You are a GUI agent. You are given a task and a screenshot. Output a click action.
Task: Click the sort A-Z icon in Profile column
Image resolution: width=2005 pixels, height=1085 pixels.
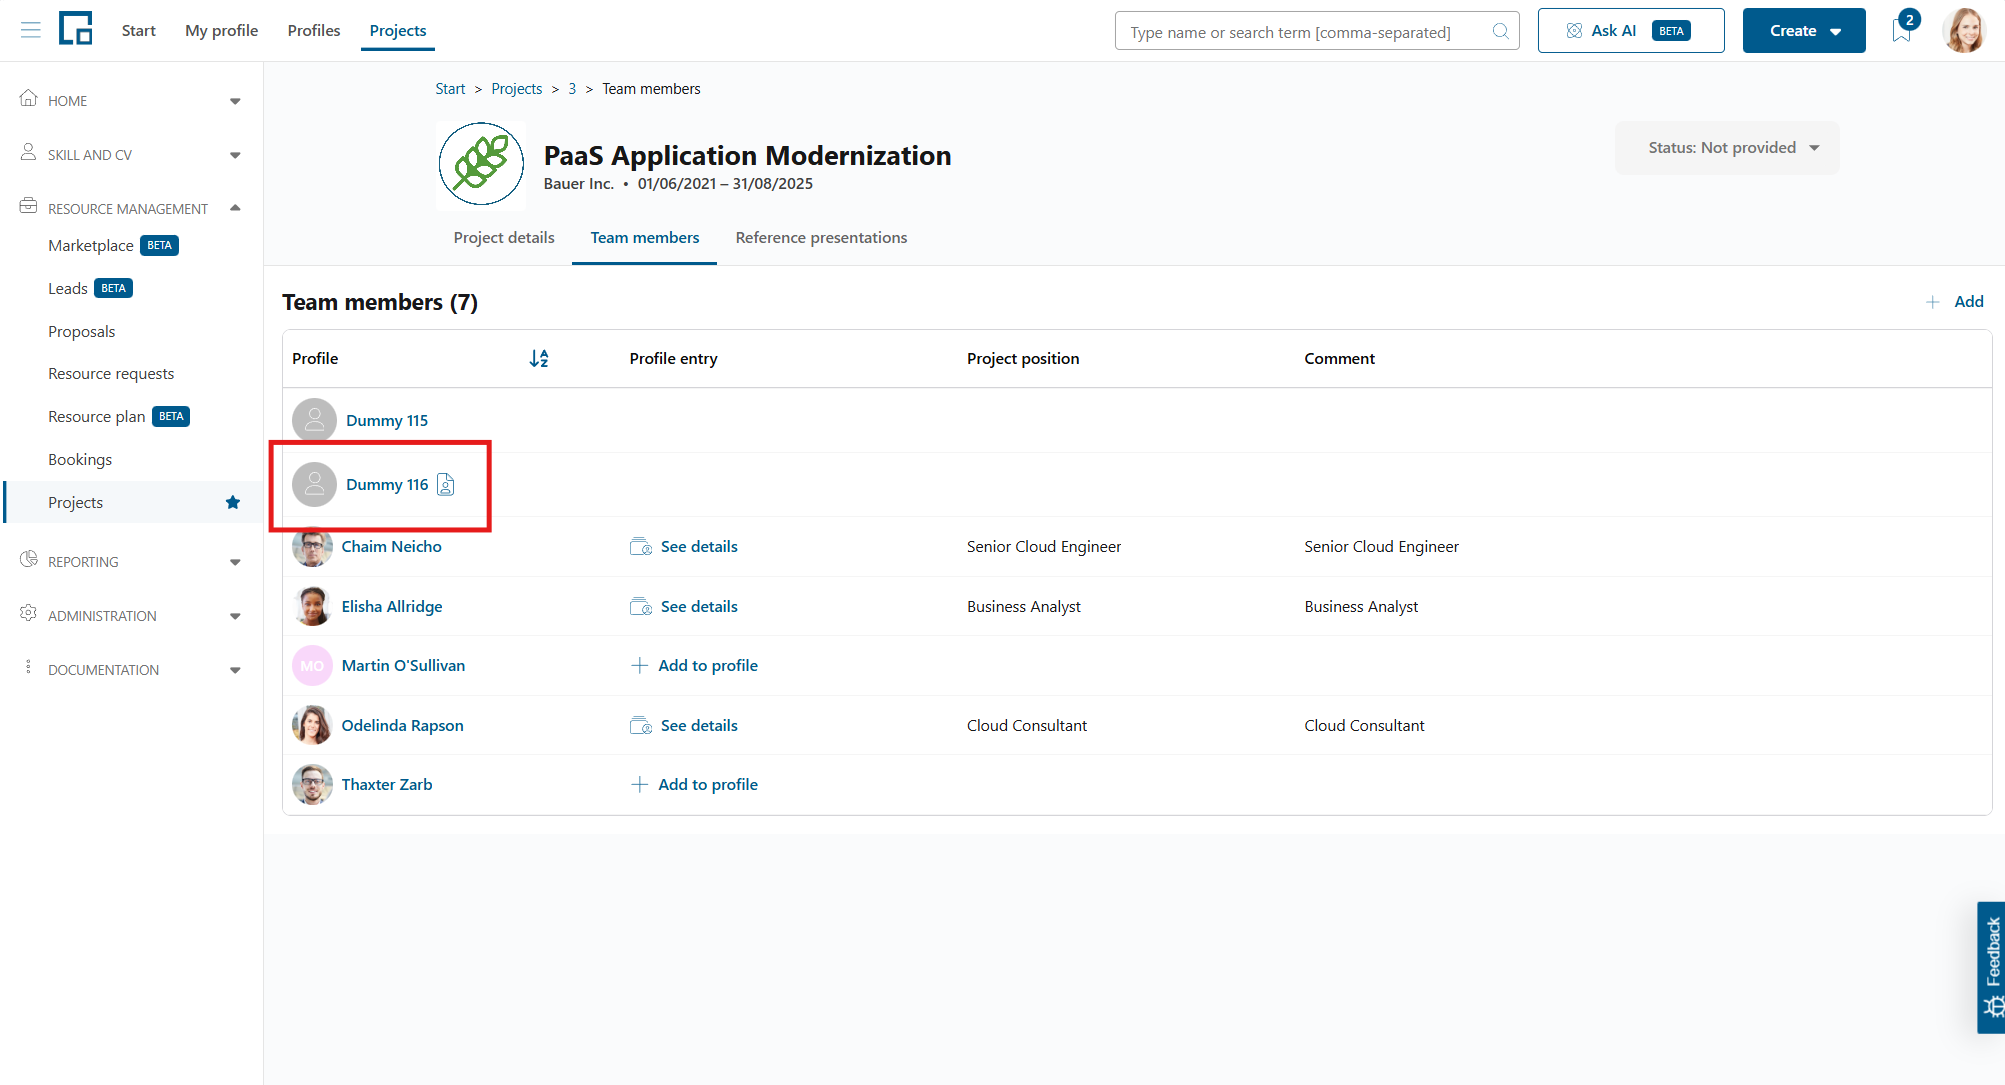[x=539, y=358]
